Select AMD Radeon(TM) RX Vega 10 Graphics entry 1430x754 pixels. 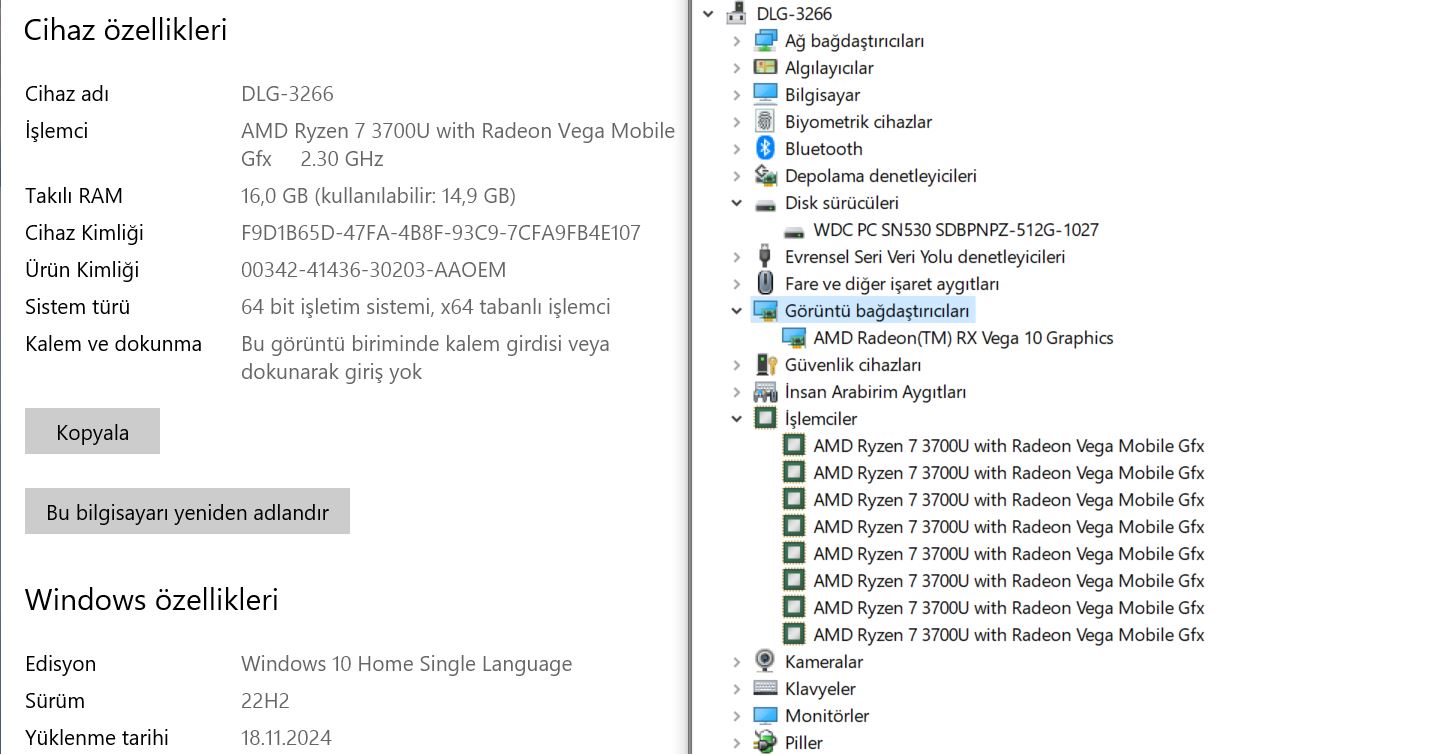point(963,338)
